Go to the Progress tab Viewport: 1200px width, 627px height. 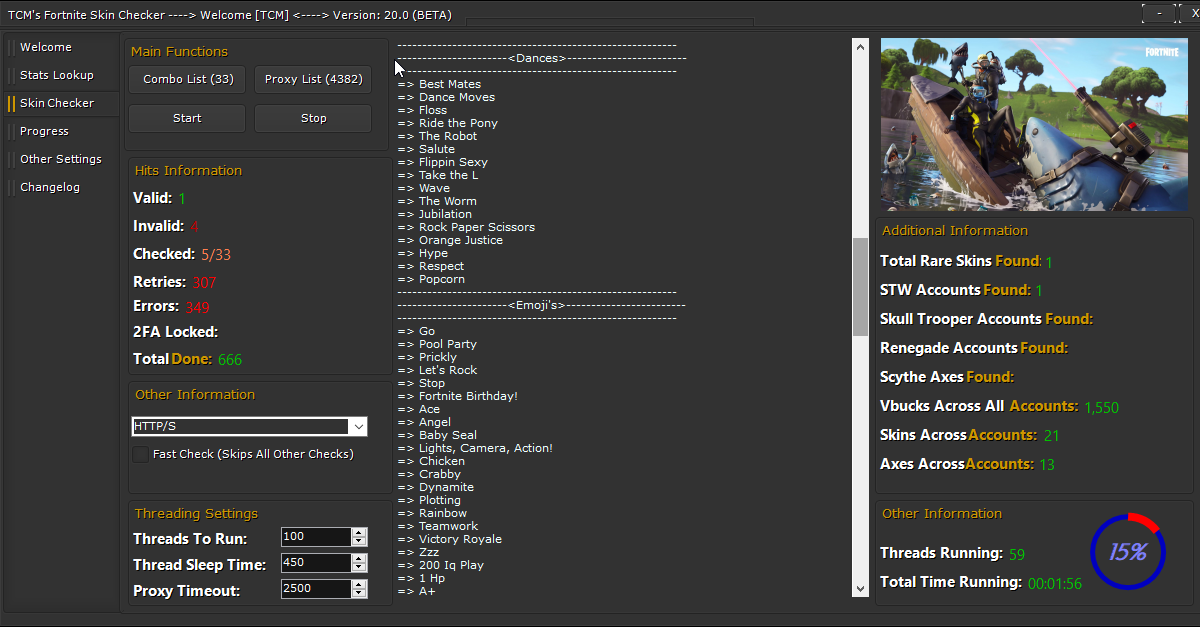61,131
